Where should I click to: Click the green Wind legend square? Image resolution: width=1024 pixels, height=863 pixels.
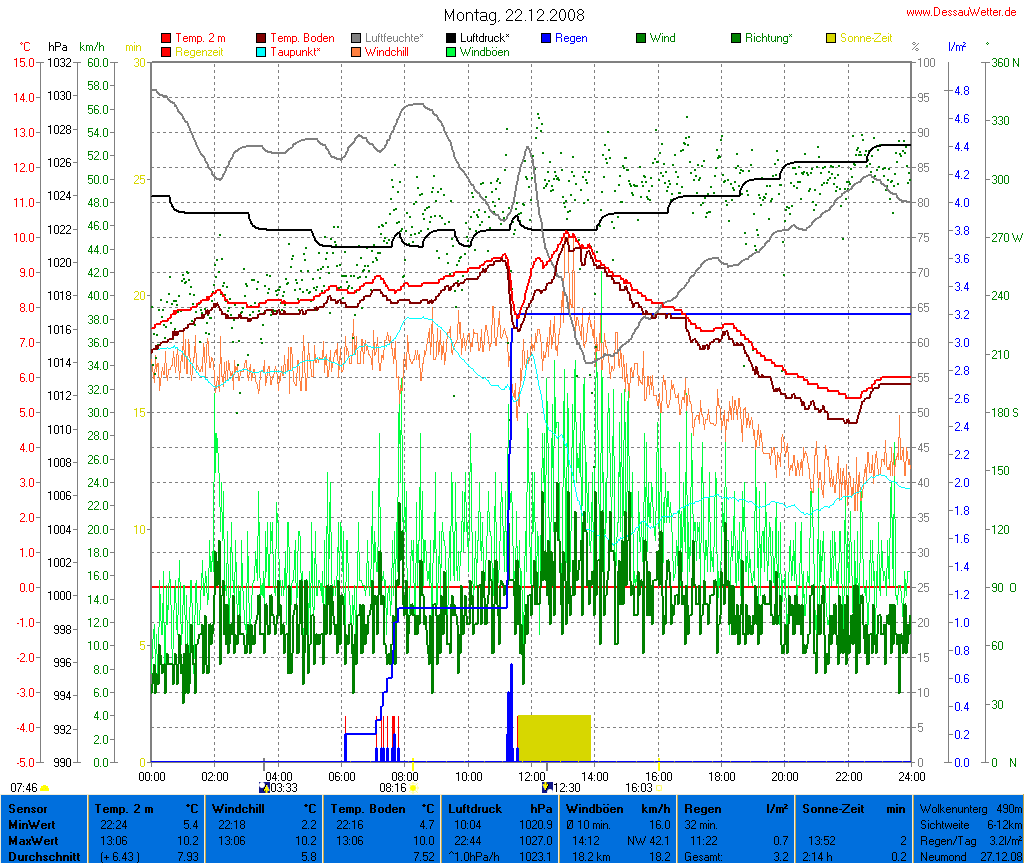641,38
